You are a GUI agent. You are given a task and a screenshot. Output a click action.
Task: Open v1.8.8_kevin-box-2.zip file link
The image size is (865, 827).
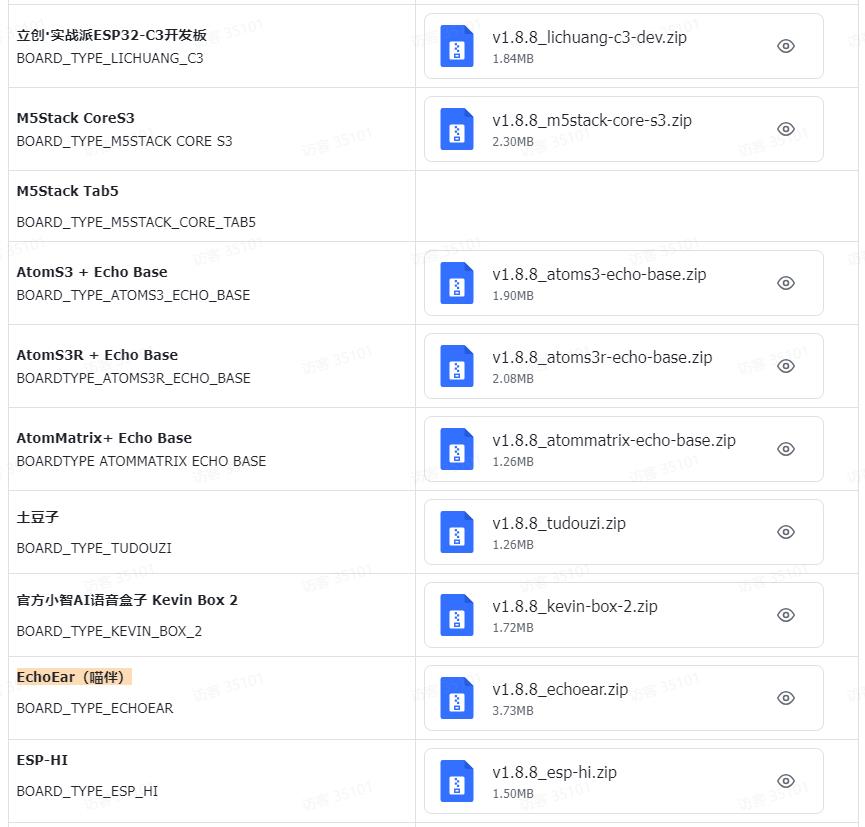coord(574,606)
